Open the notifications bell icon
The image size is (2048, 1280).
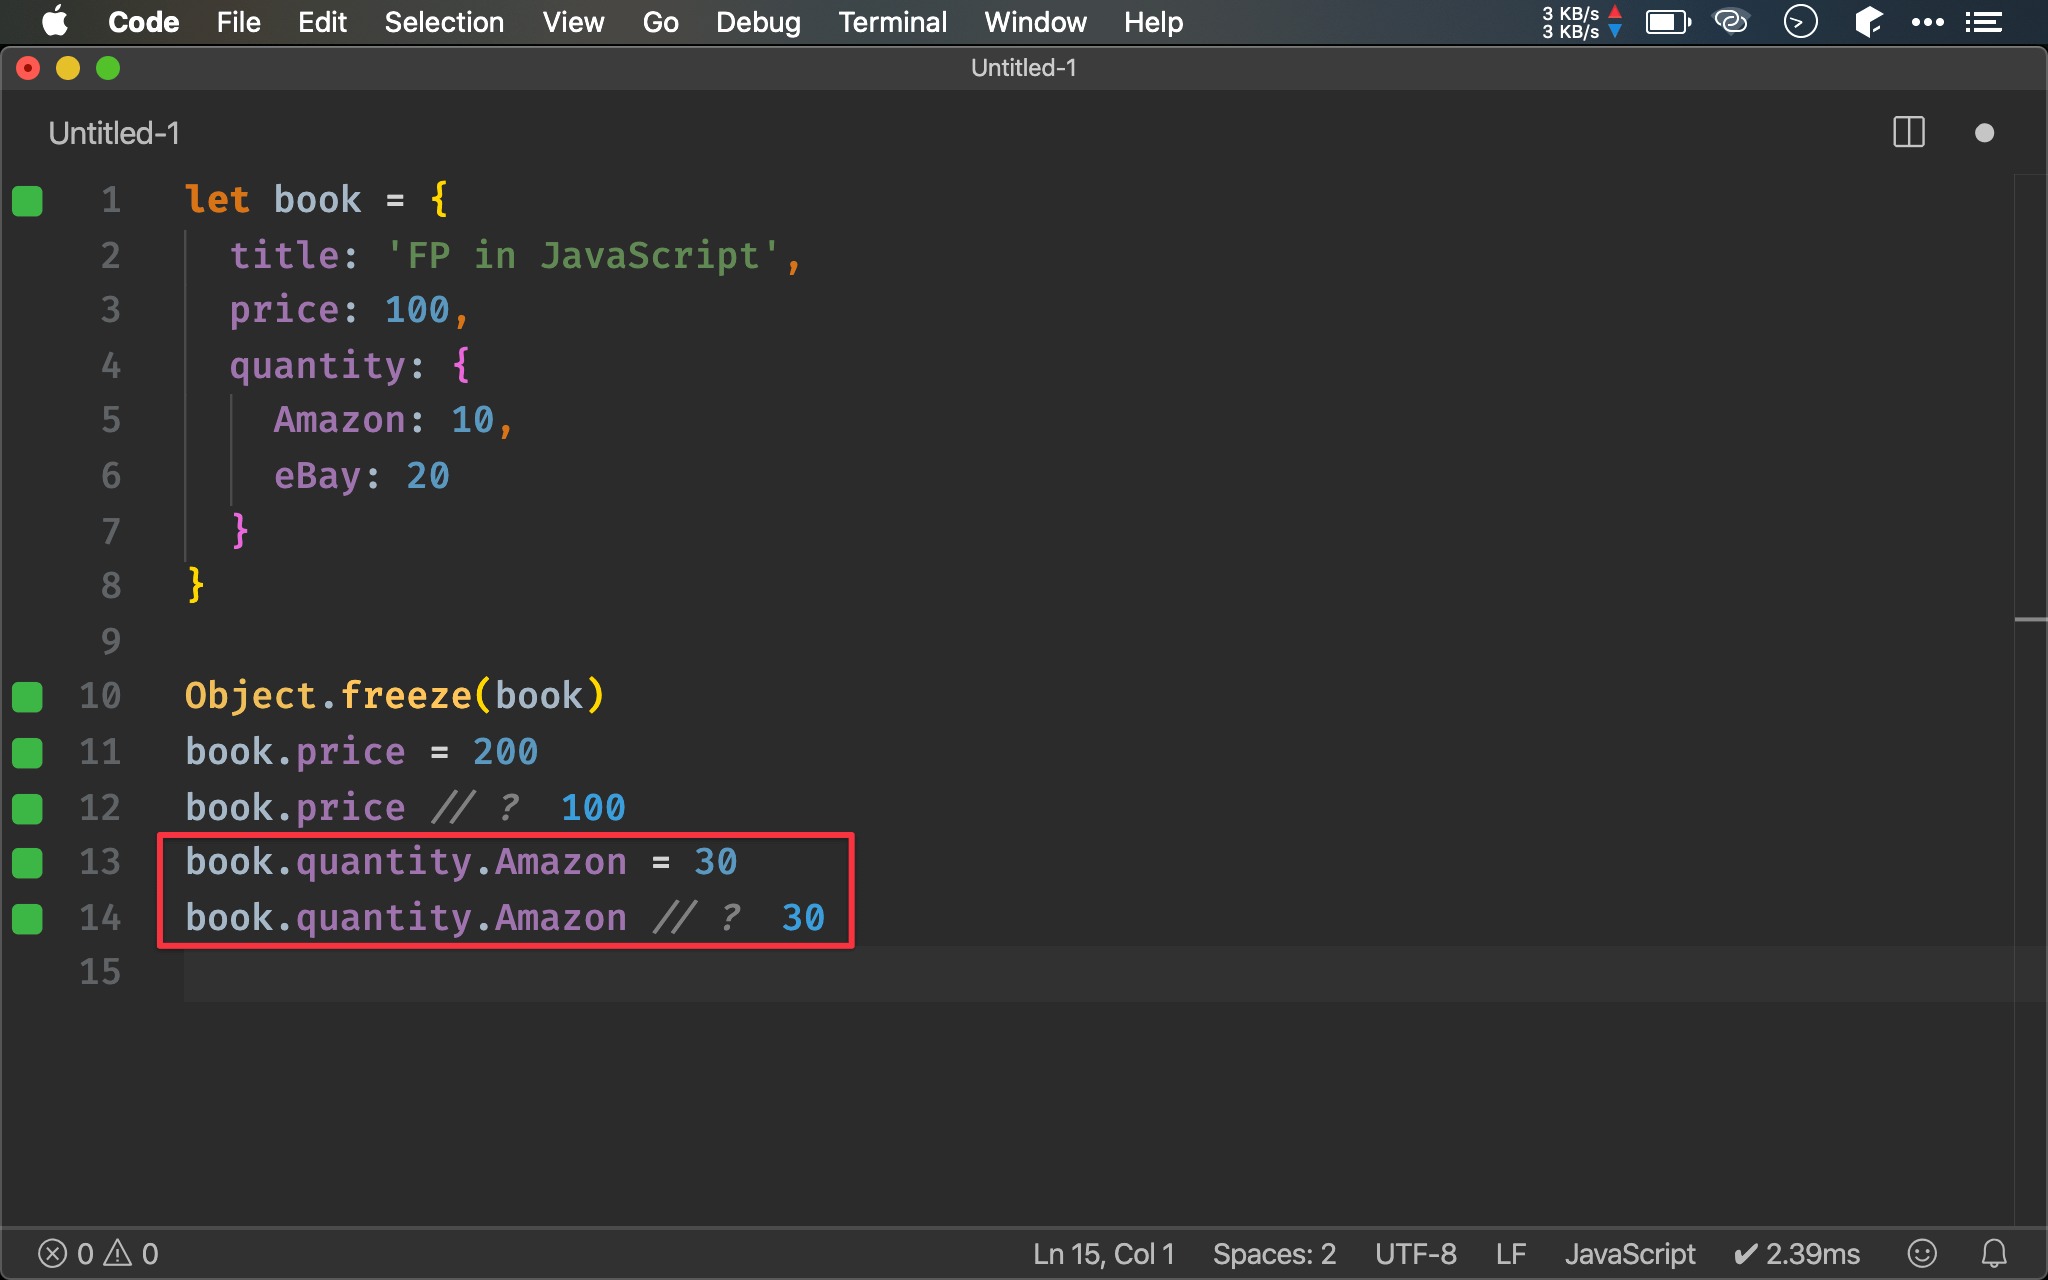1994,1253
